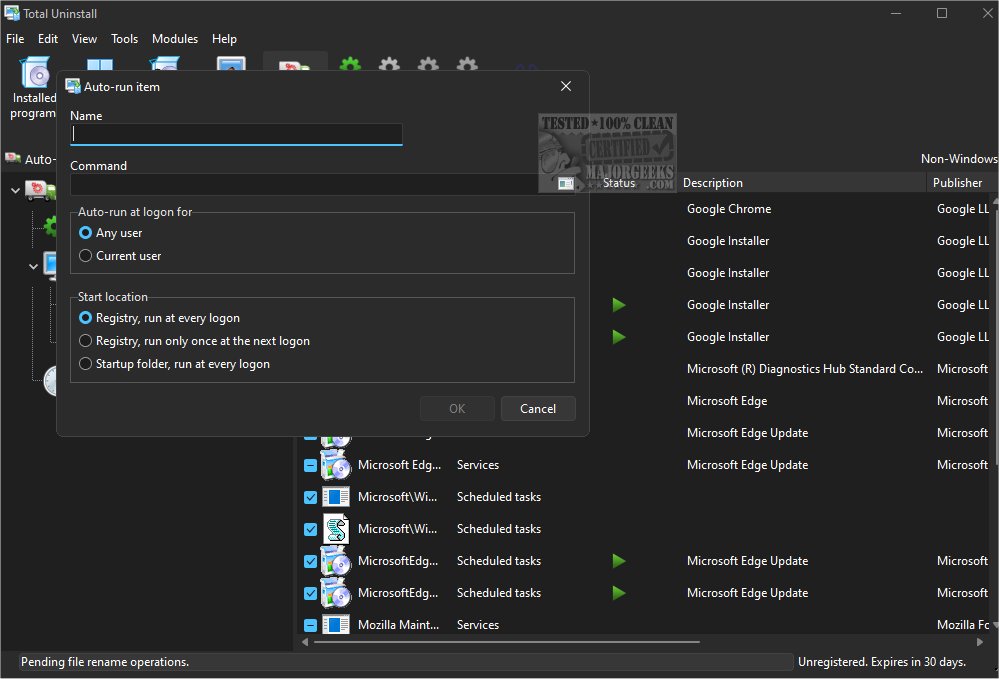Sort list by the Description column header

tap(712, 183)
